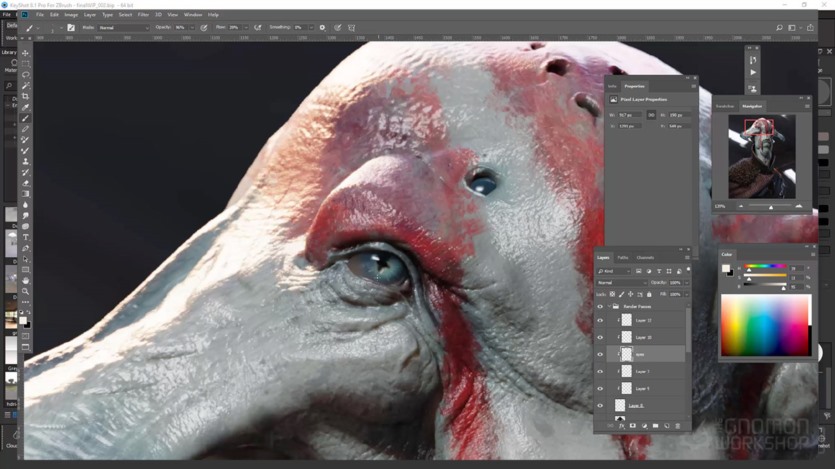Select the Clone Stamp tool

[26, 161]
